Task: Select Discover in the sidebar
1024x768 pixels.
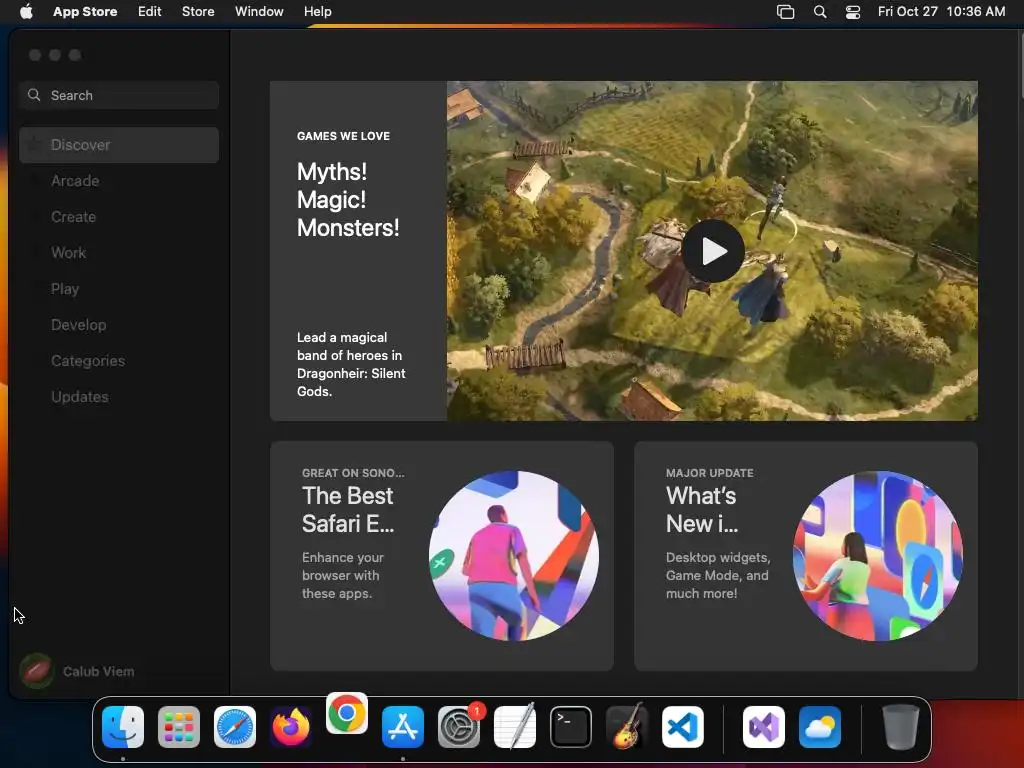Action: pos(119,145)
